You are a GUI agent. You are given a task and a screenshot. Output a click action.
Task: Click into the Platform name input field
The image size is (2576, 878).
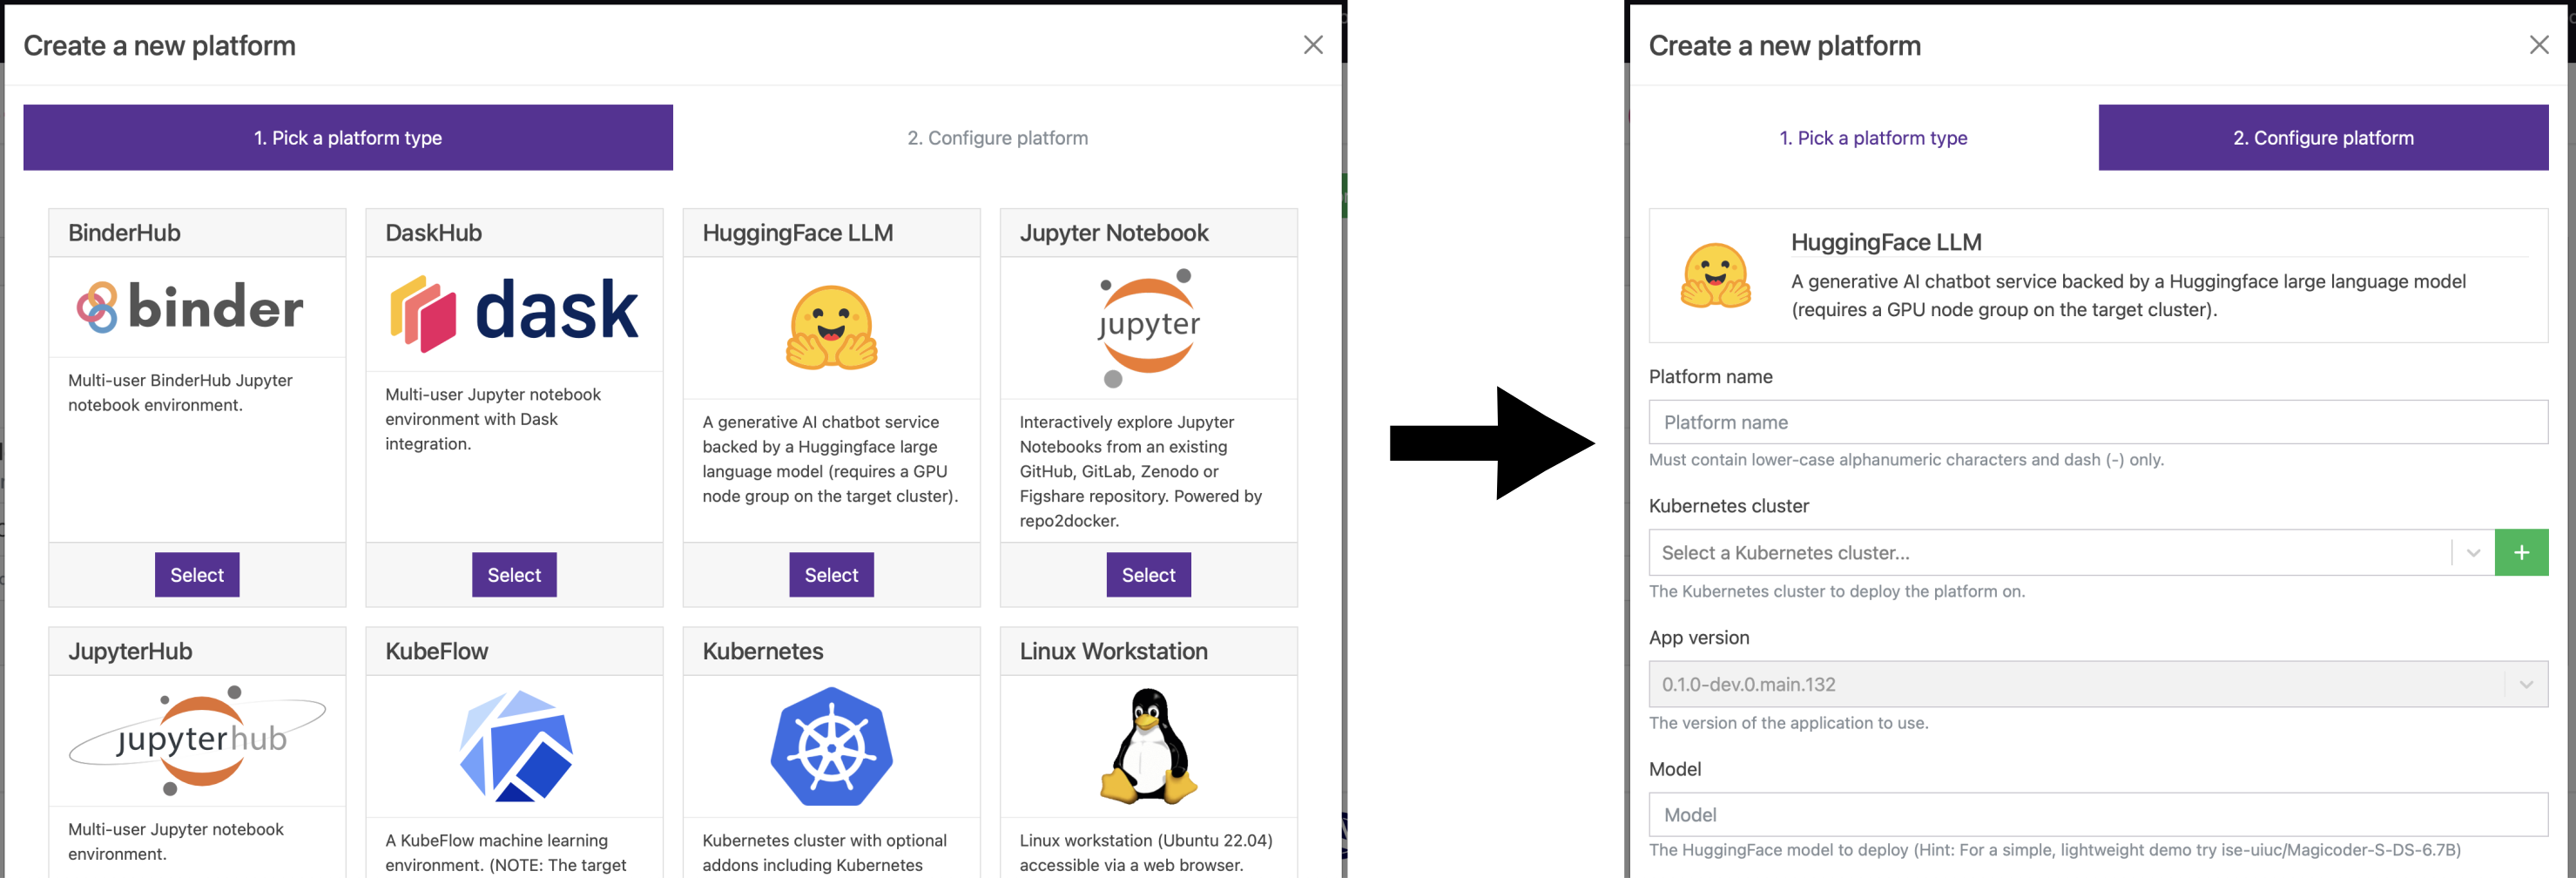(2098, 422)
